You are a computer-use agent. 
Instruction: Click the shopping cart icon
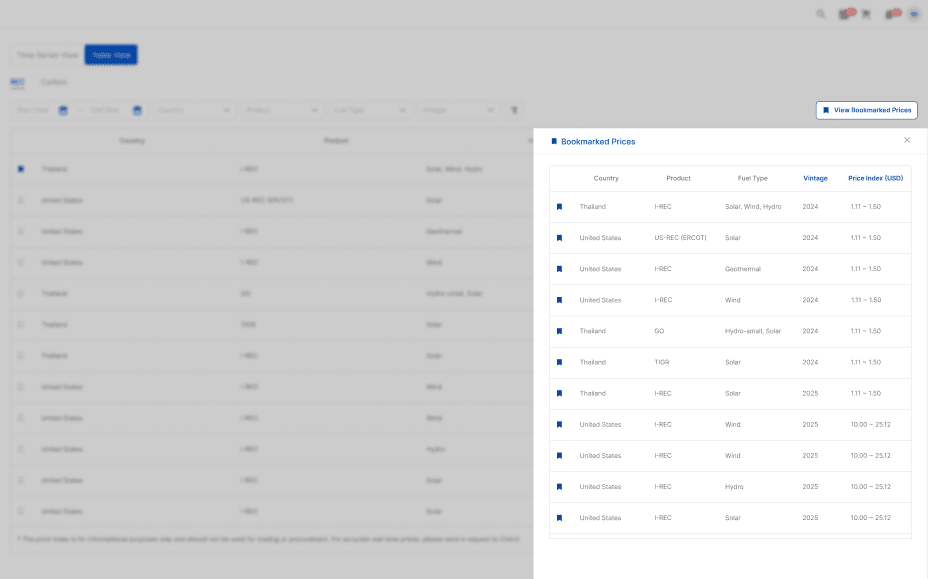(x=866, y=14)
